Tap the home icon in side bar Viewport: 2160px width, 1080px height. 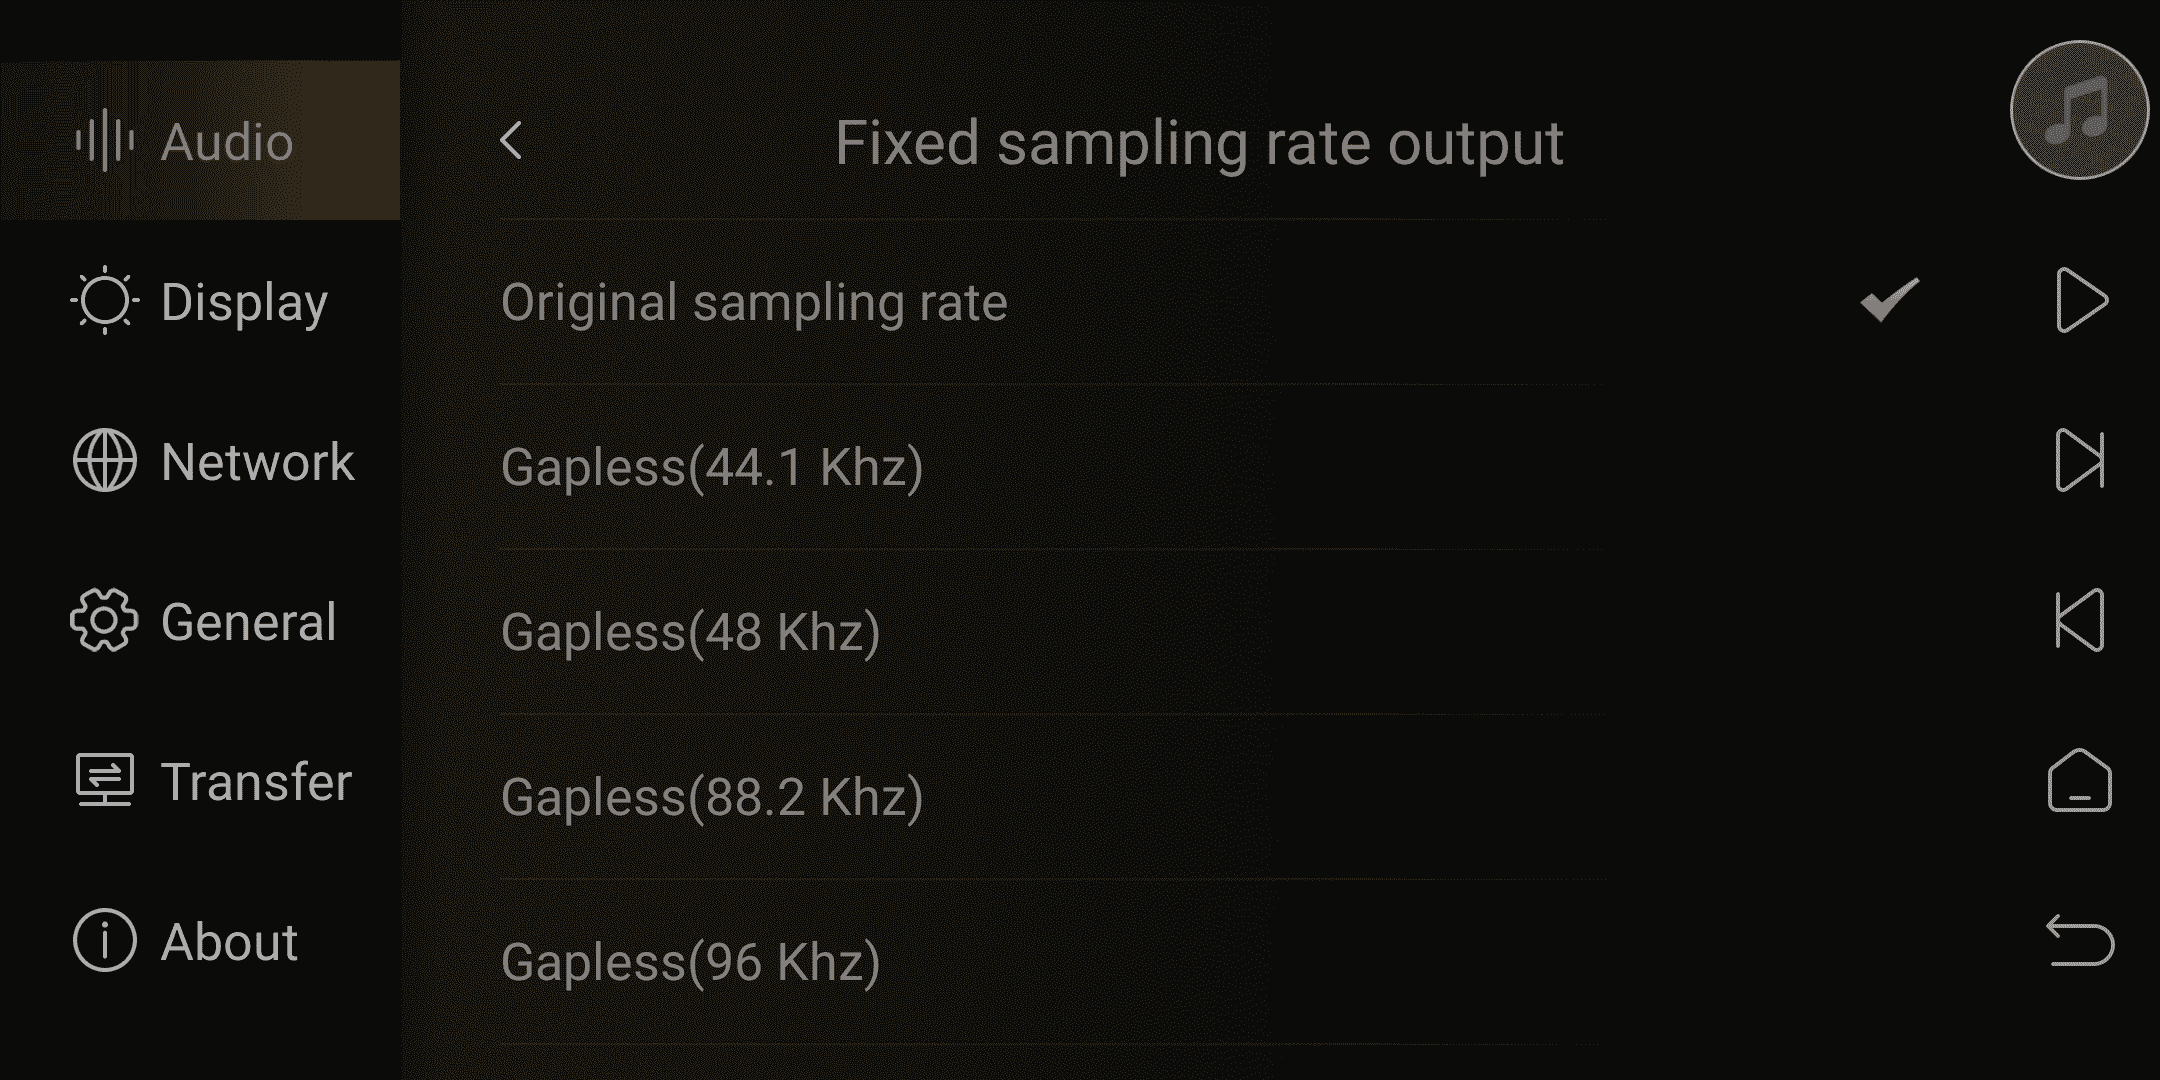(x=2080, y=780)
